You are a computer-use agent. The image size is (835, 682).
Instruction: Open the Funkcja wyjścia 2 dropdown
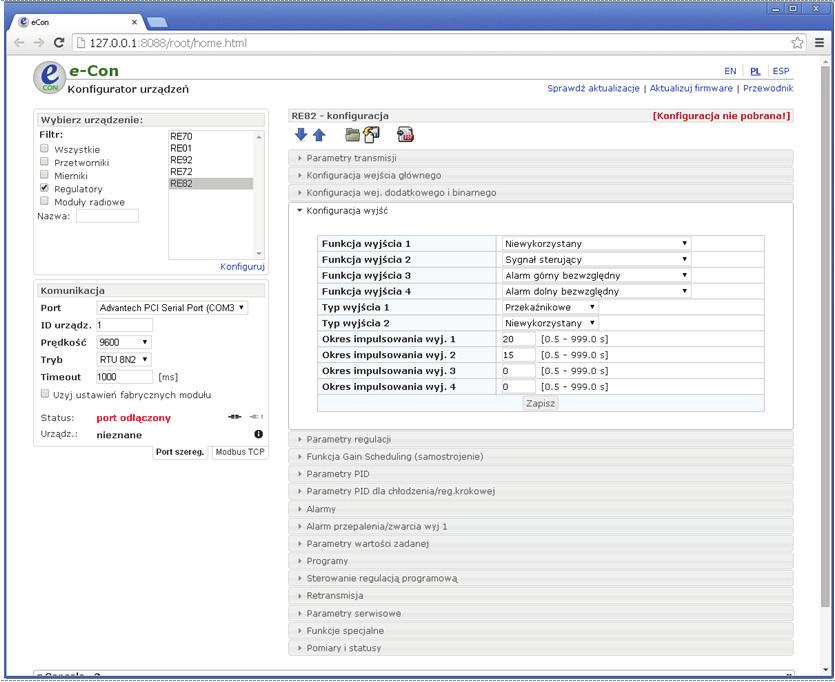pos(596,259)
